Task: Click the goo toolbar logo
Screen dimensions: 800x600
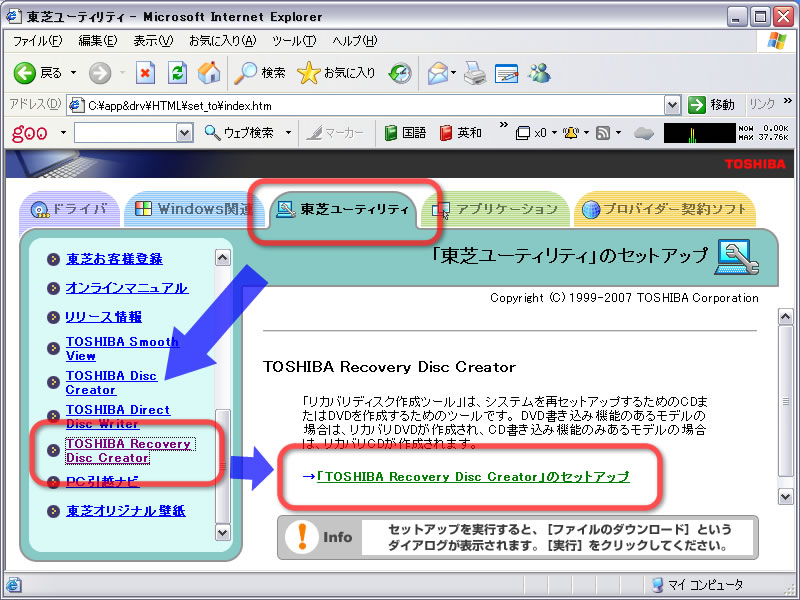Action: click(30, 133)
